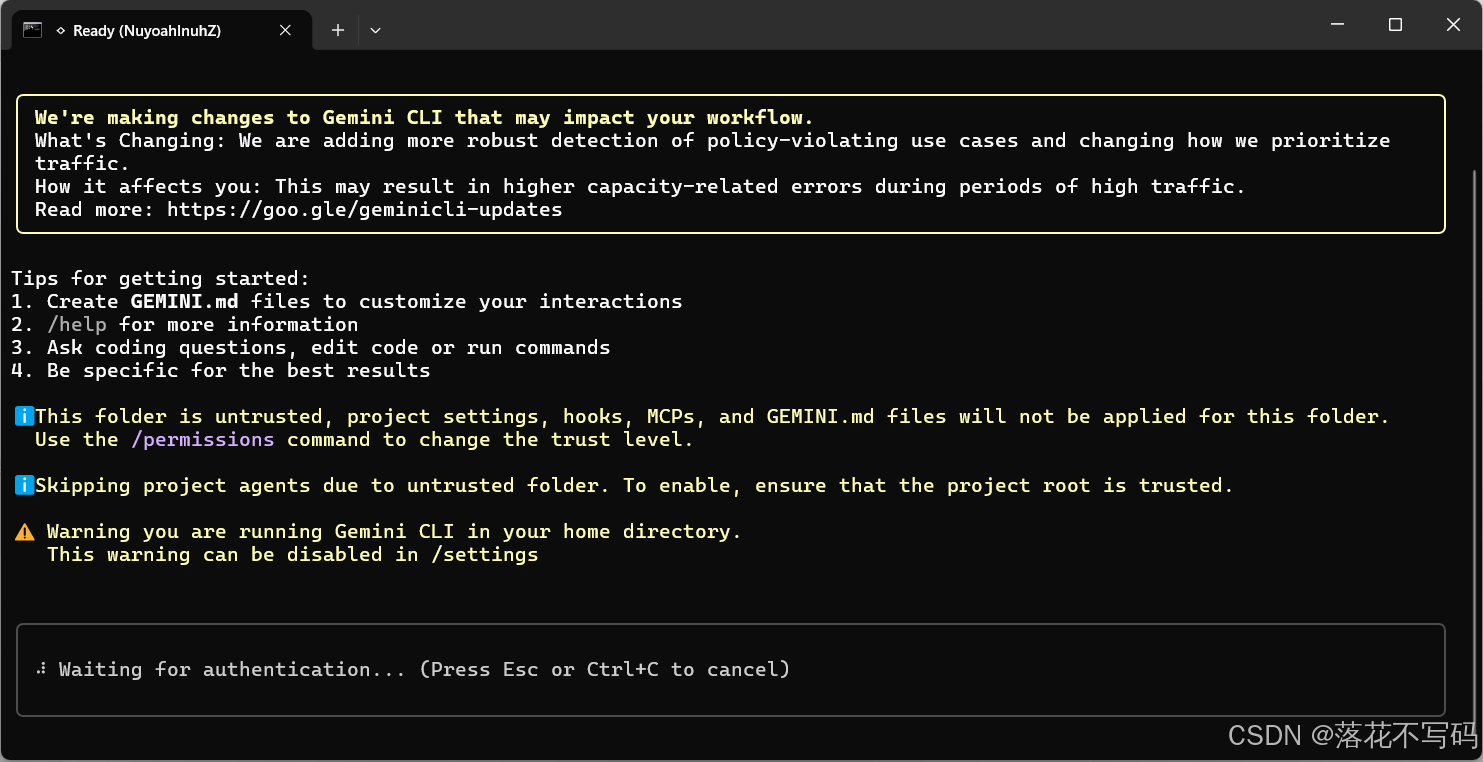The width and height of the screenshot is (1483, 762).
Task: Open the goo.gle/geminicli-updates link
Action: coord(364,209)
